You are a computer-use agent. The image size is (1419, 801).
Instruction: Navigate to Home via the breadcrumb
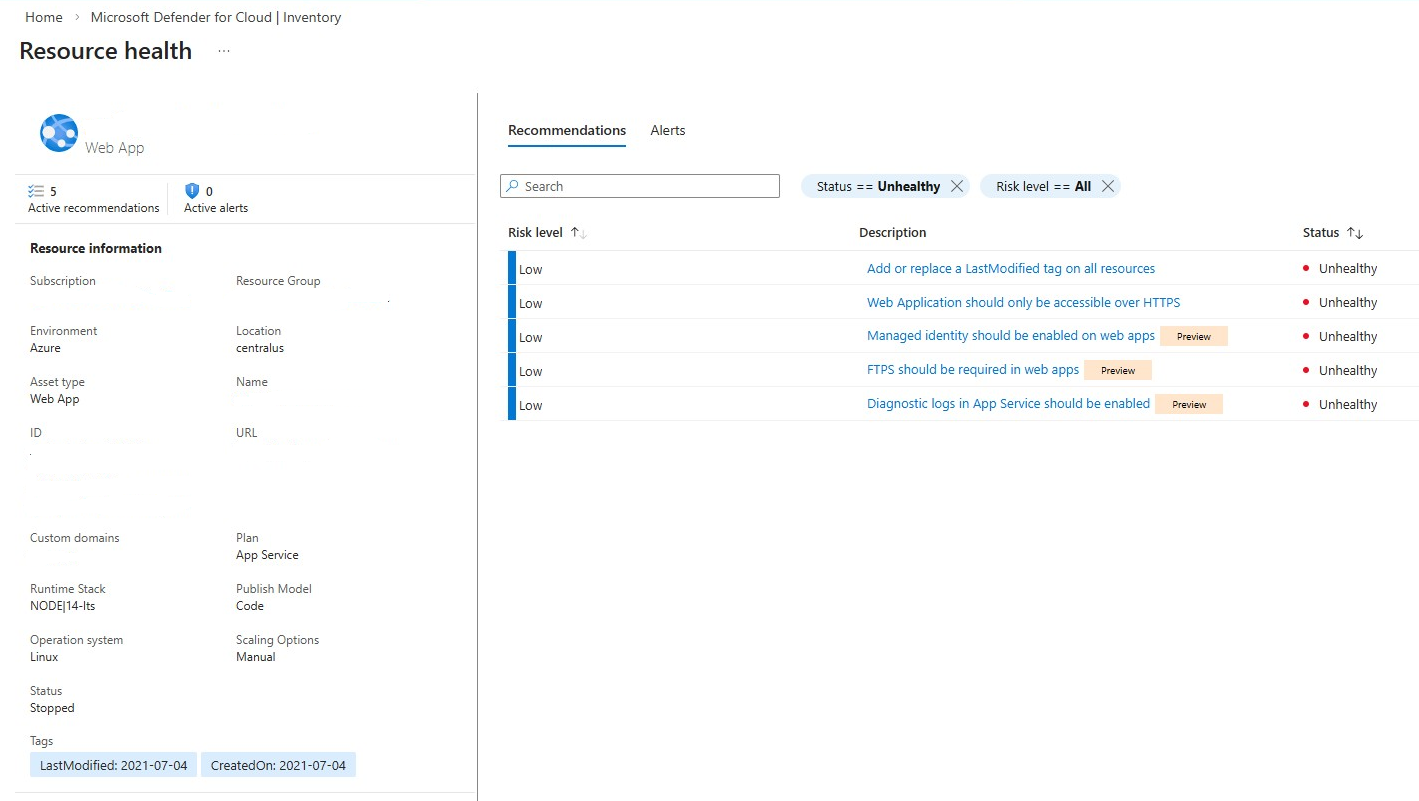pos(43,16)
